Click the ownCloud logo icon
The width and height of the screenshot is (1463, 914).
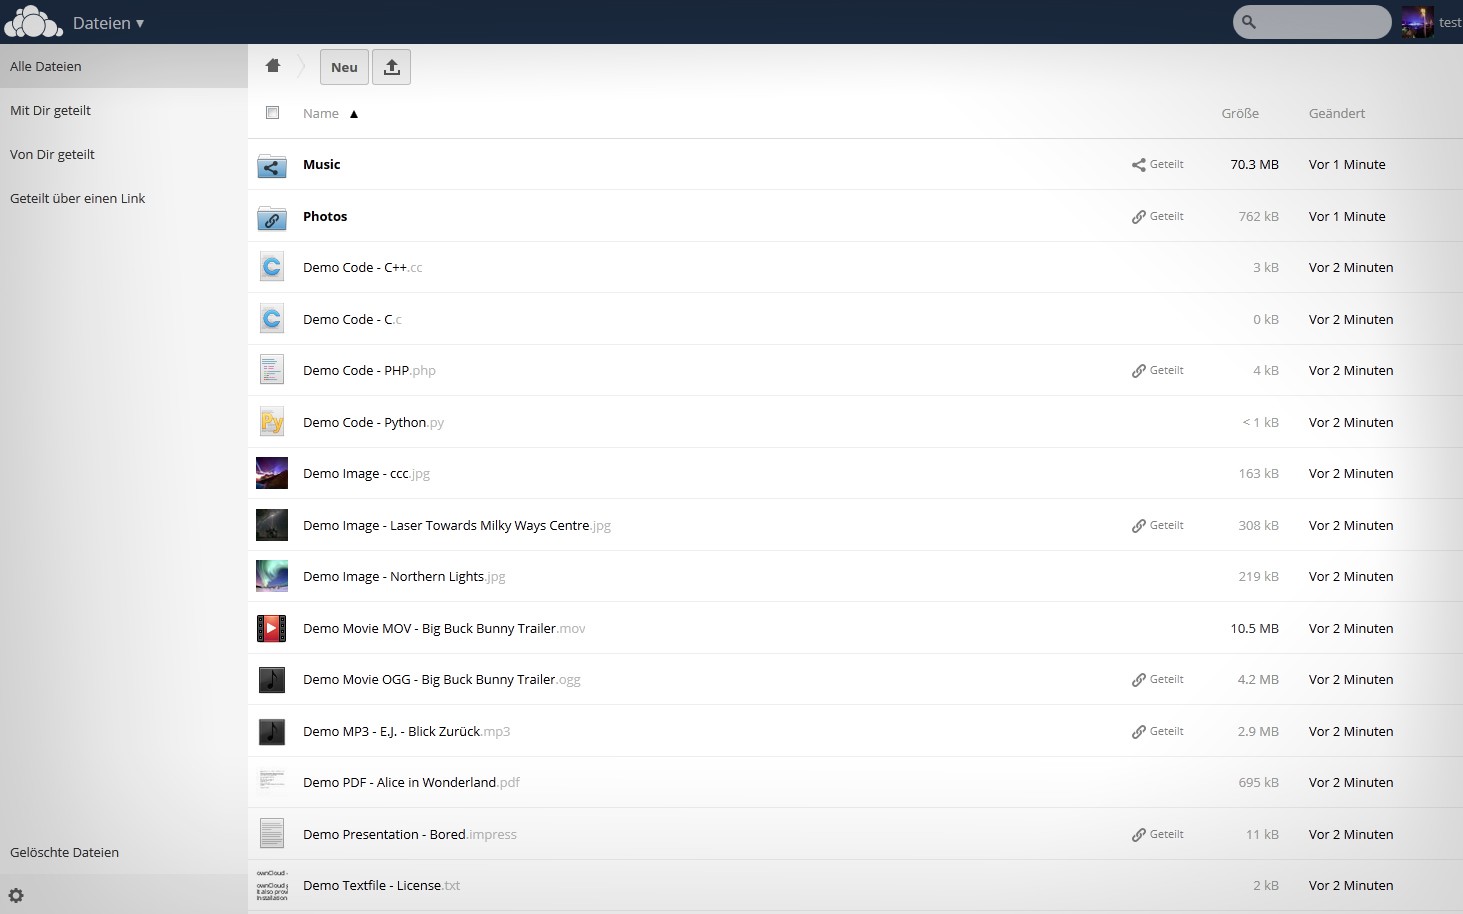(33, 22)
